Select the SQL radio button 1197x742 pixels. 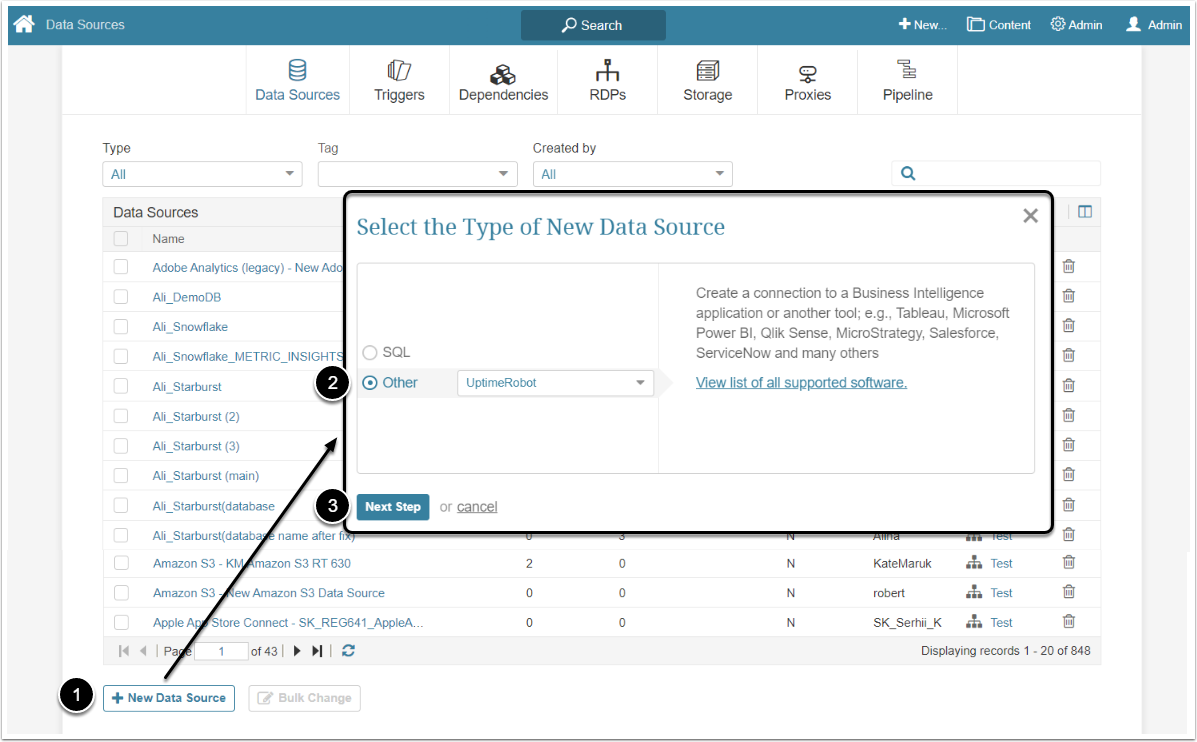tap(370, 353)
